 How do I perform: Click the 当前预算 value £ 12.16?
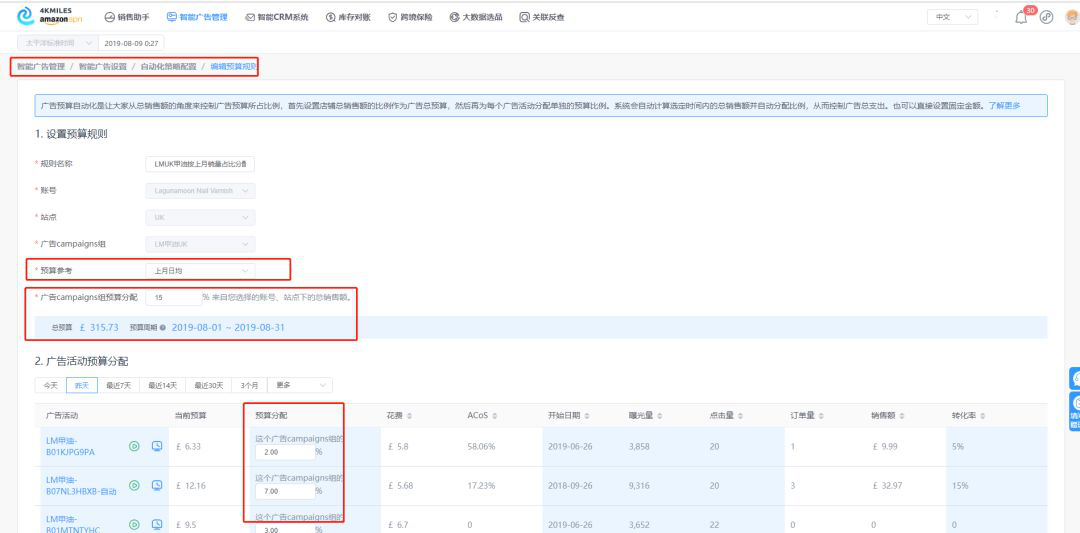(x=191, y=485)
